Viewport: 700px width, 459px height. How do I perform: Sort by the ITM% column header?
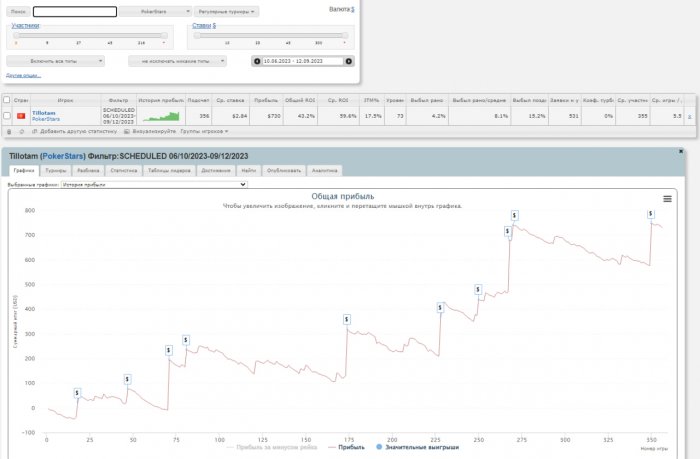[x=371, y=100]
